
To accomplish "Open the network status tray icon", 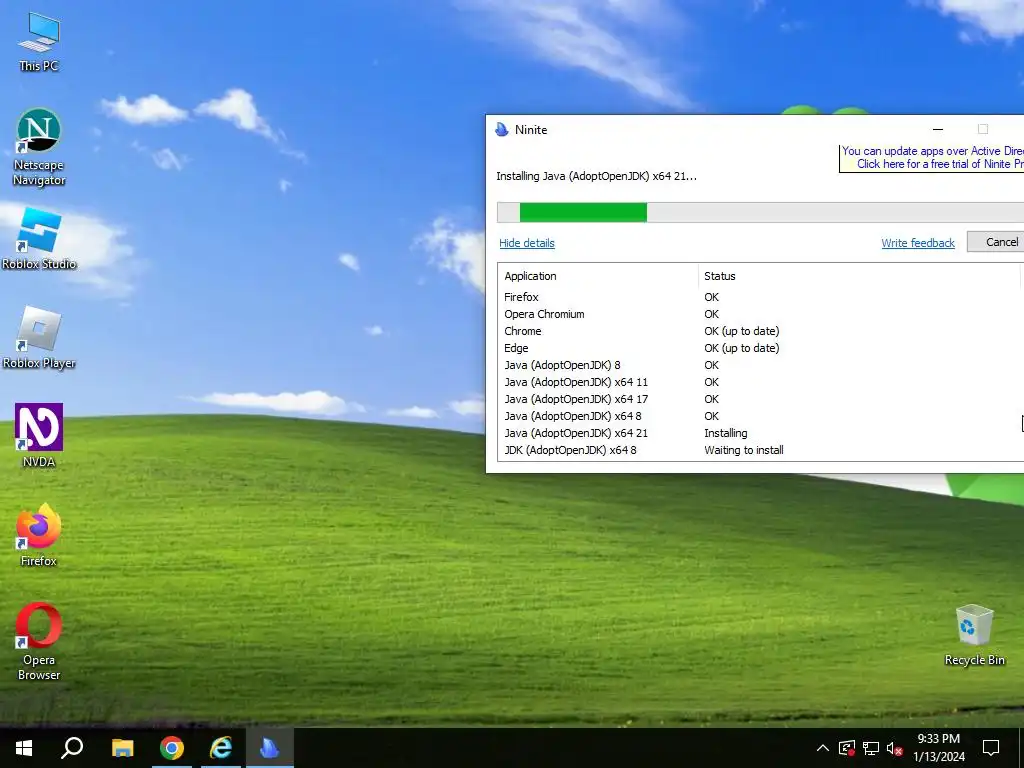I will (871, 748).
